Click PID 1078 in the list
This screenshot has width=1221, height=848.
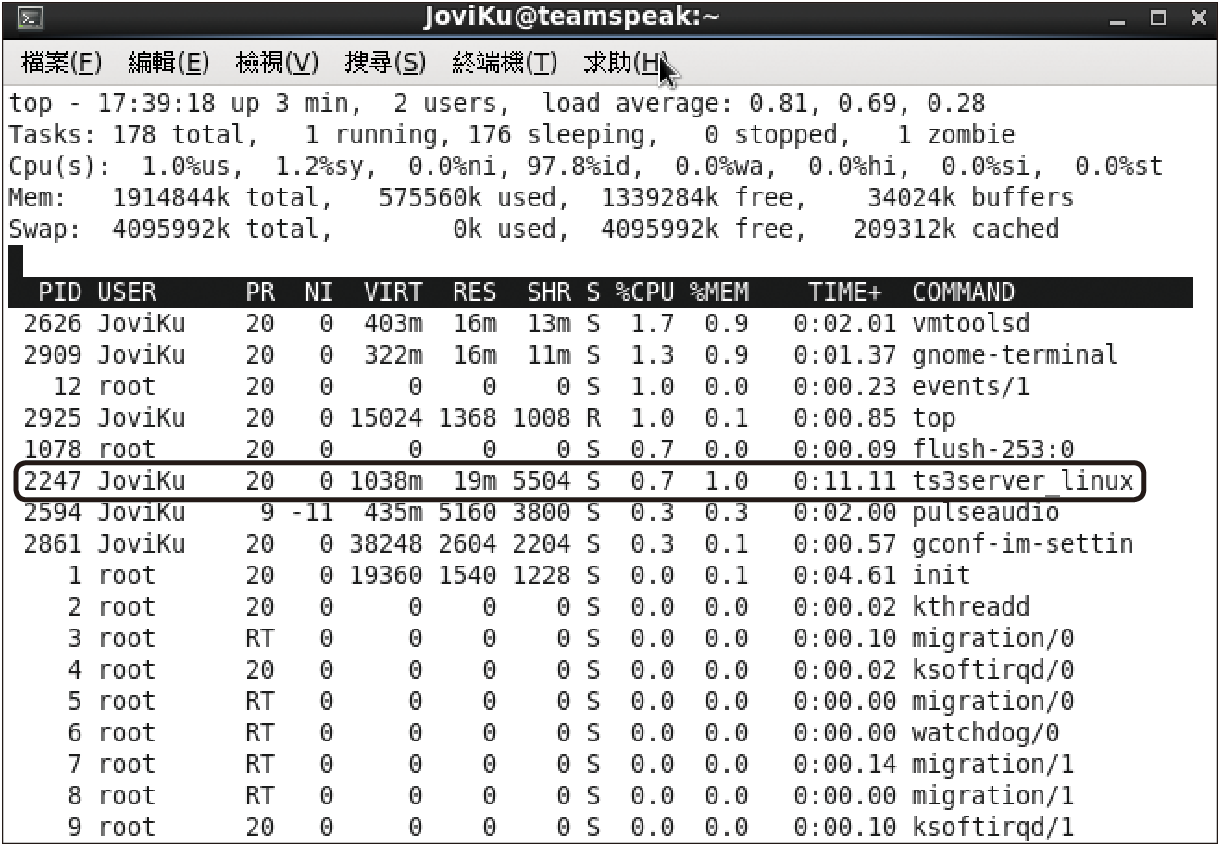tap(54, 450)
